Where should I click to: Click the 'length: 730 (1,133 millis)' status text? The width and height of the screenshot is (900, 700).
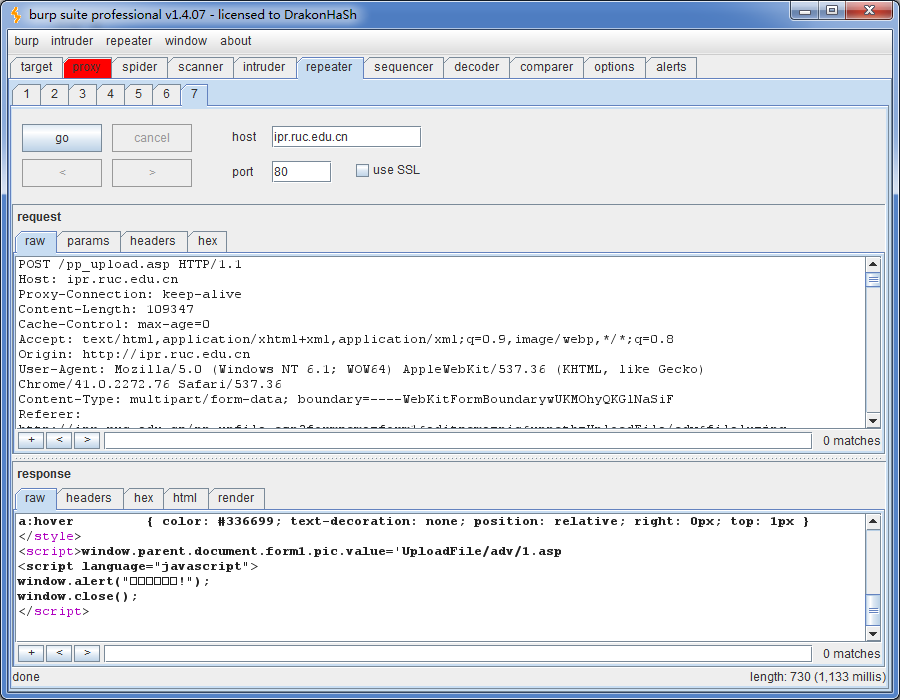point(817,677)
